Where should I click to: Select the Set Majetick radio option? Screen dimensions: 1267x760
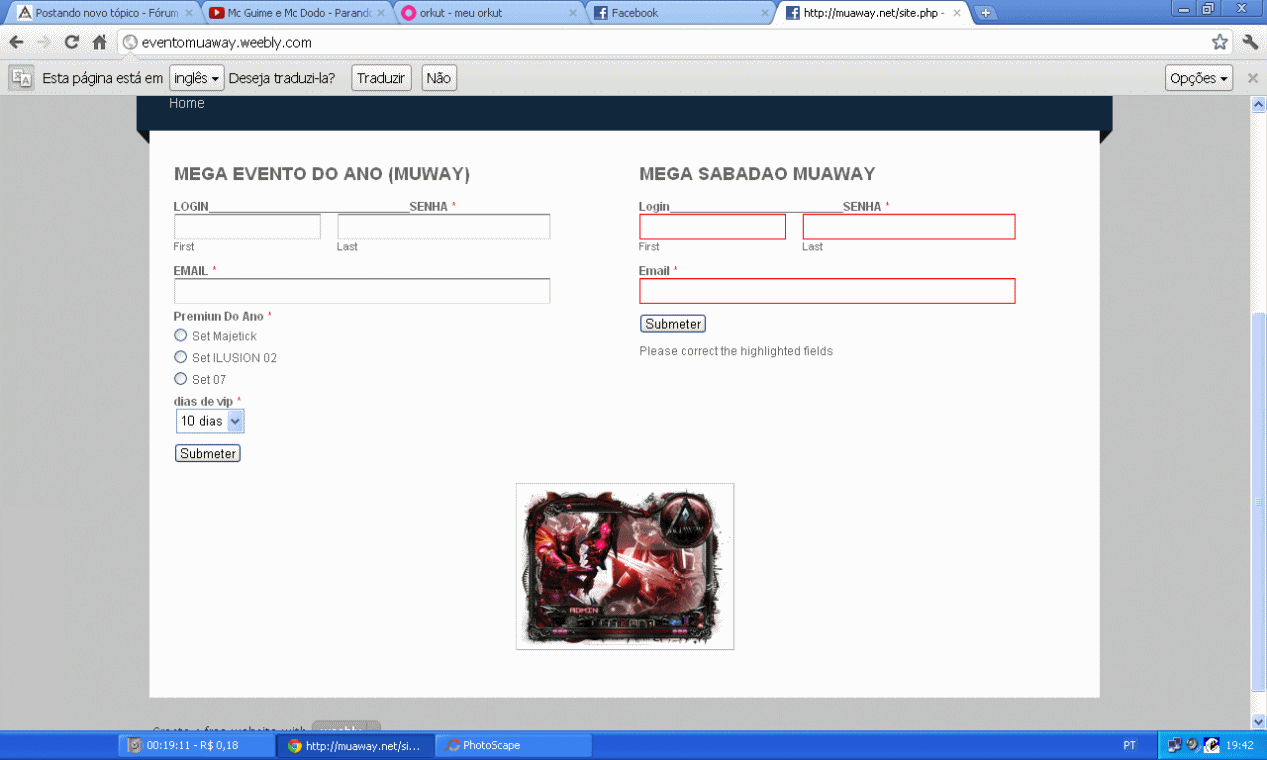(x=181, y=336)
